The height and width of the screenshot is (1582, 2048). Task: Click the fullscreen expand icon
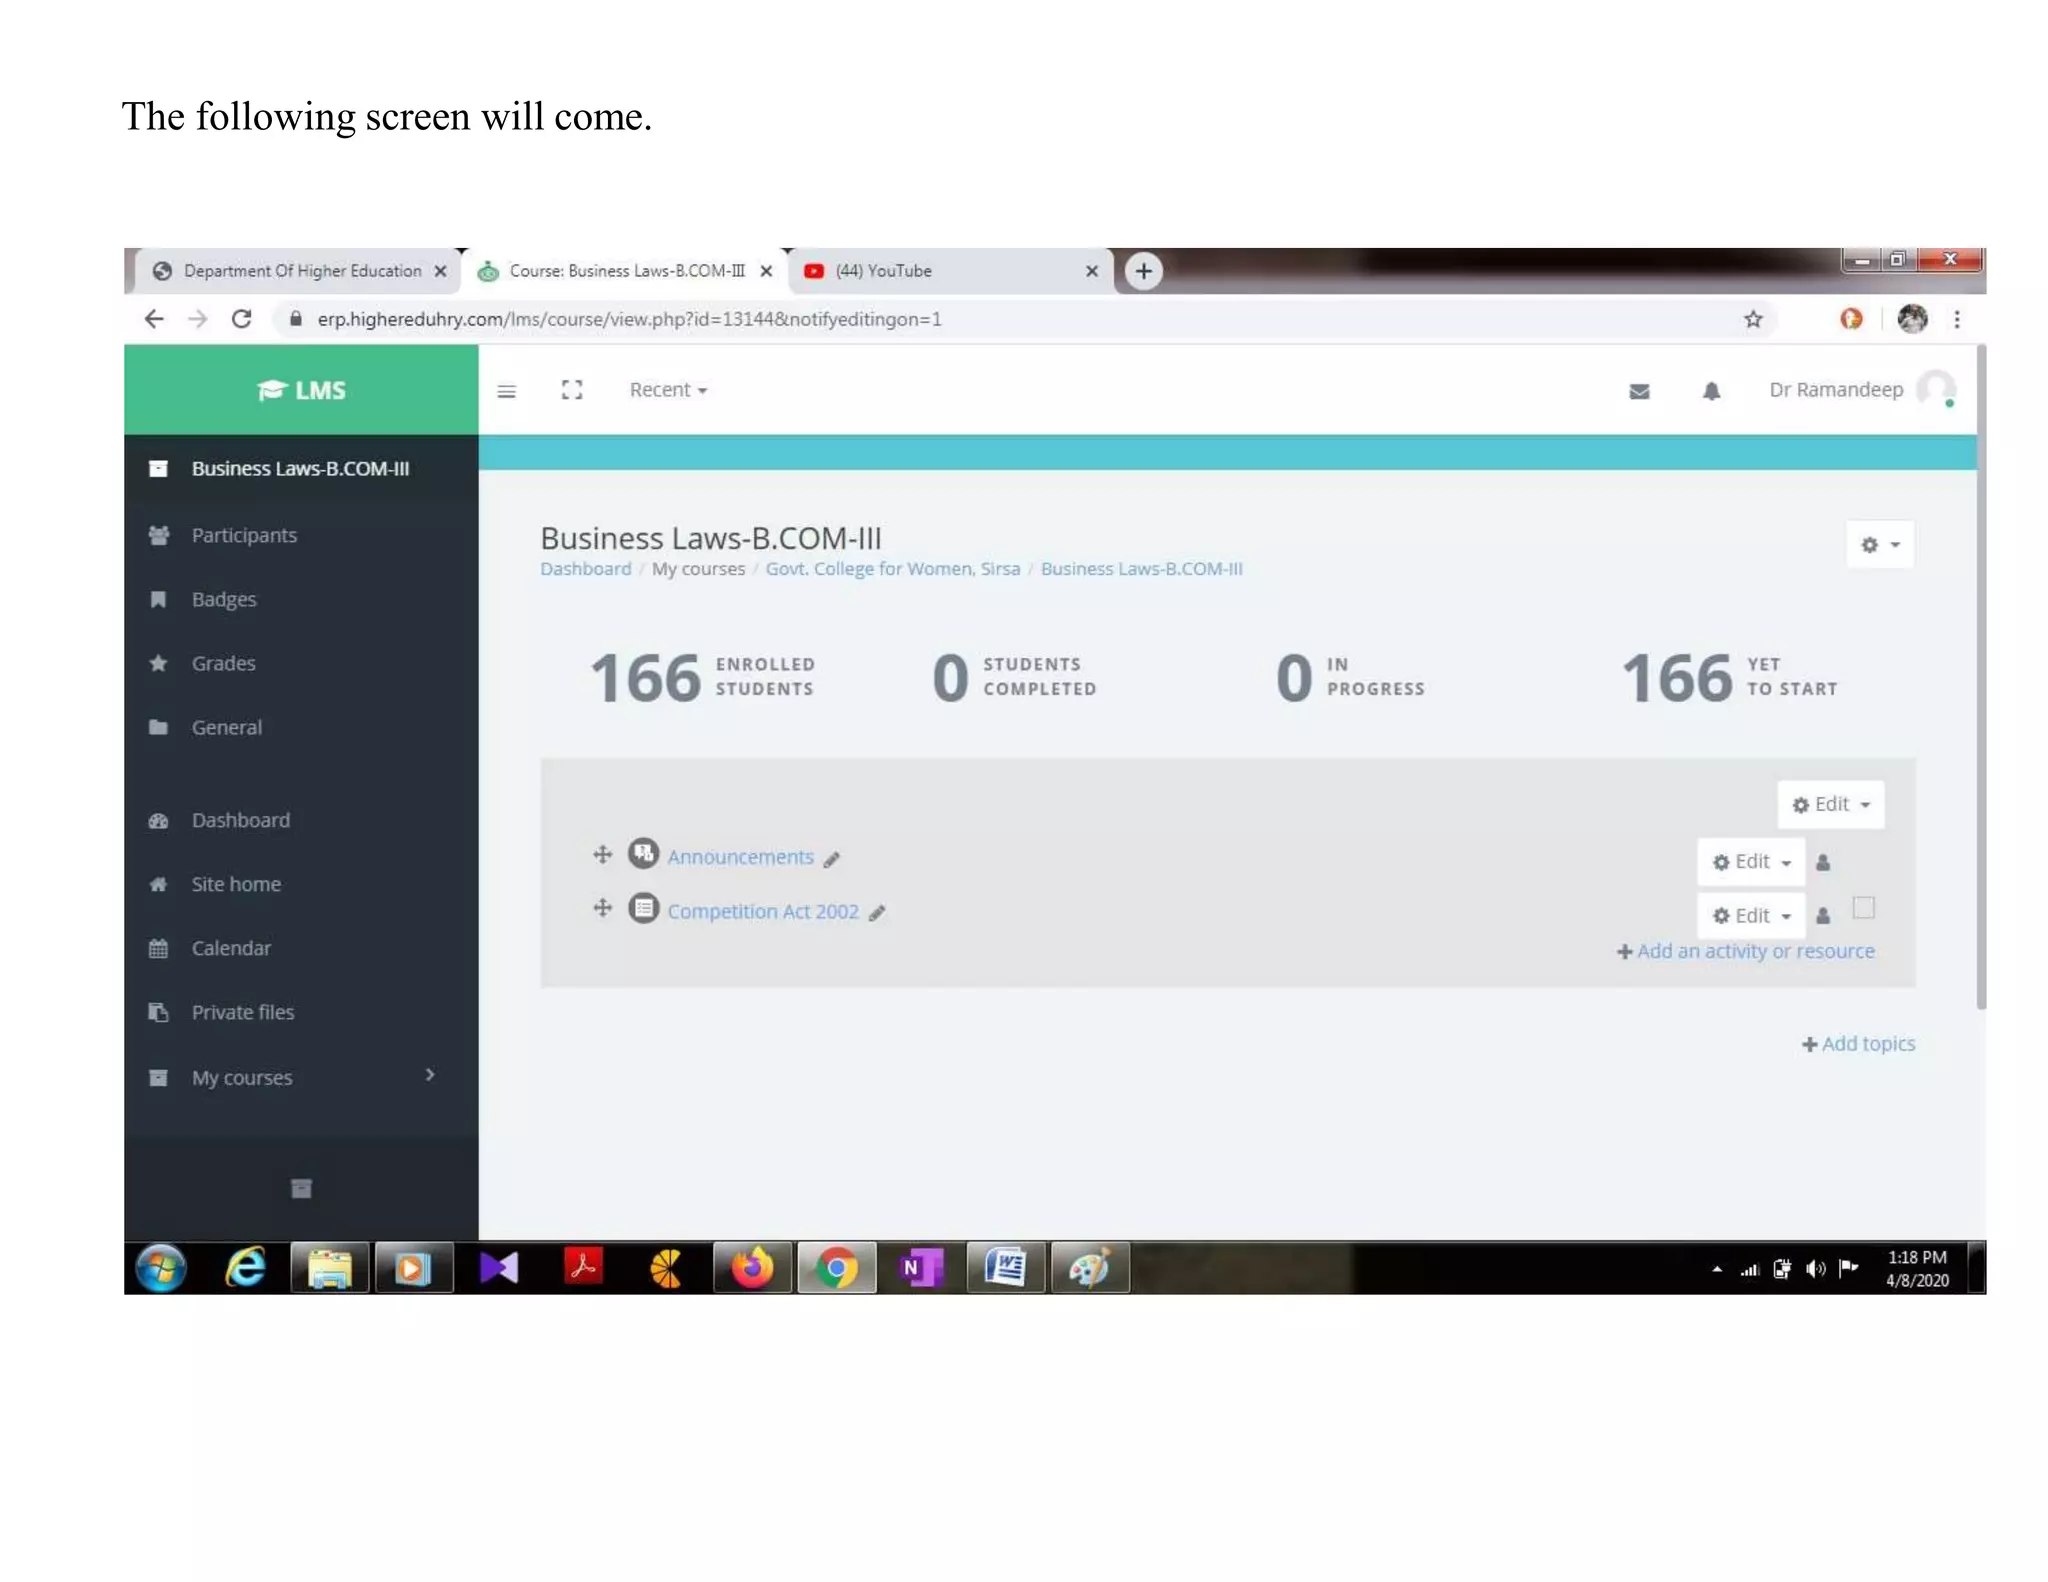(572, 390)
